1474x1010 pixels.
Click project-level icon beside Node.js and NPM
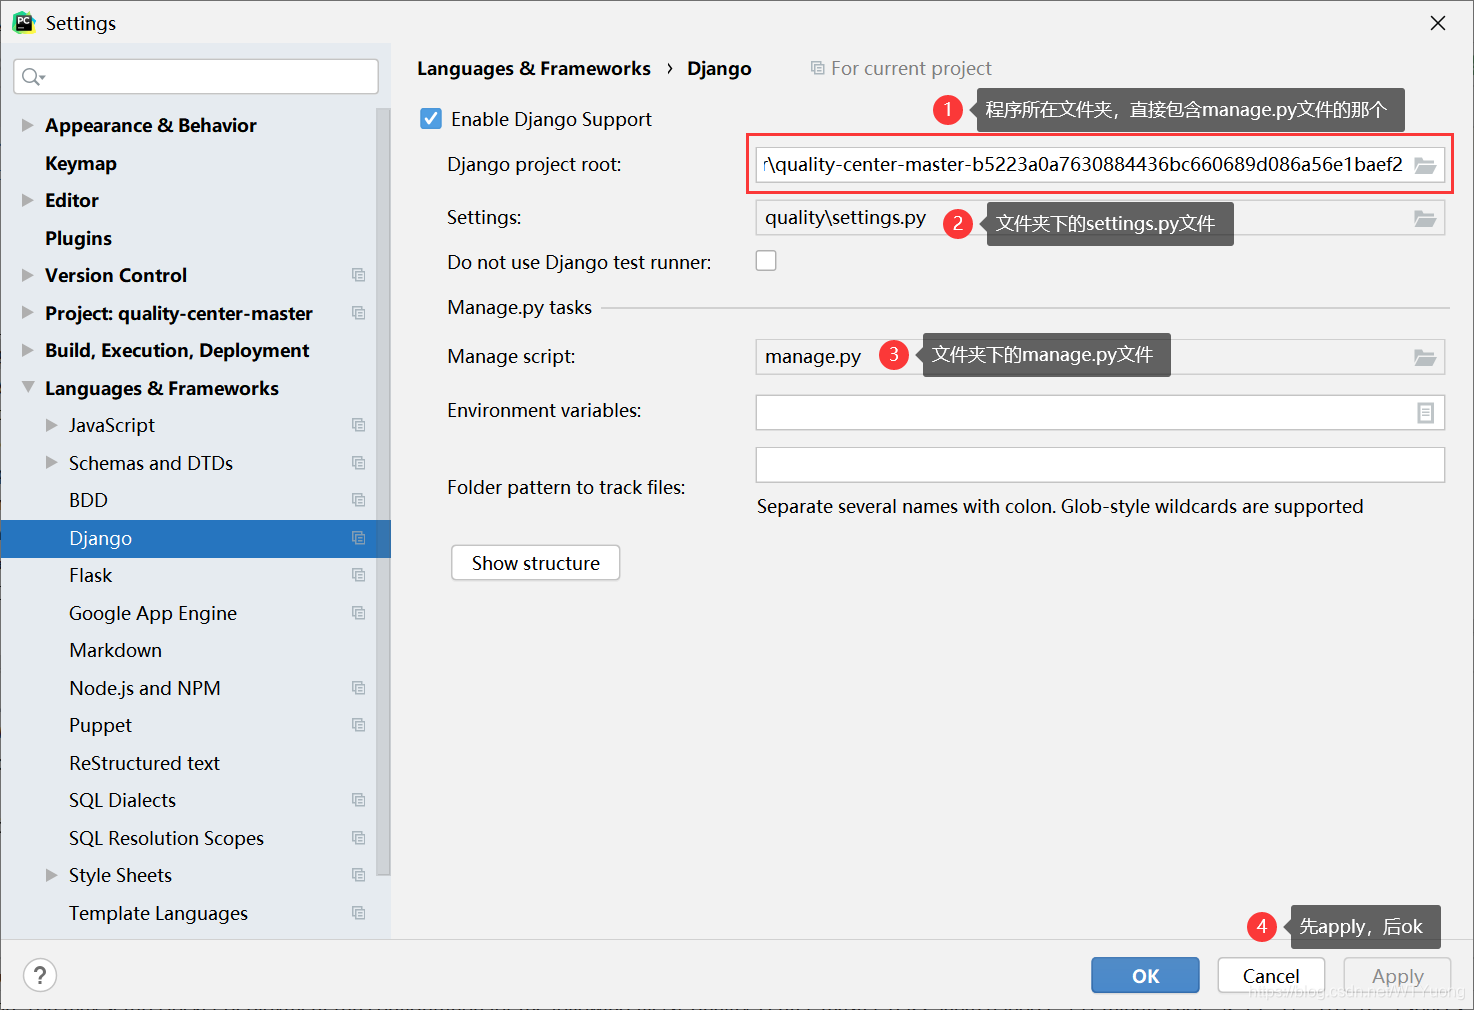358,688
